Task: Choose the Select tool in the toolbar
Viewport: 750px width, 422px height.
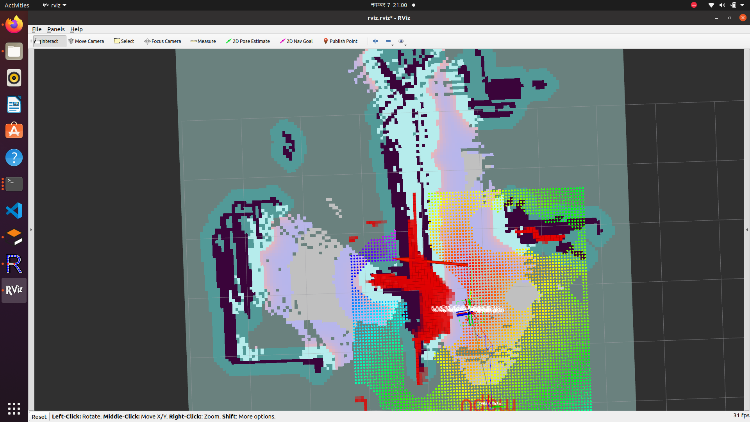Action: point(125,41)
